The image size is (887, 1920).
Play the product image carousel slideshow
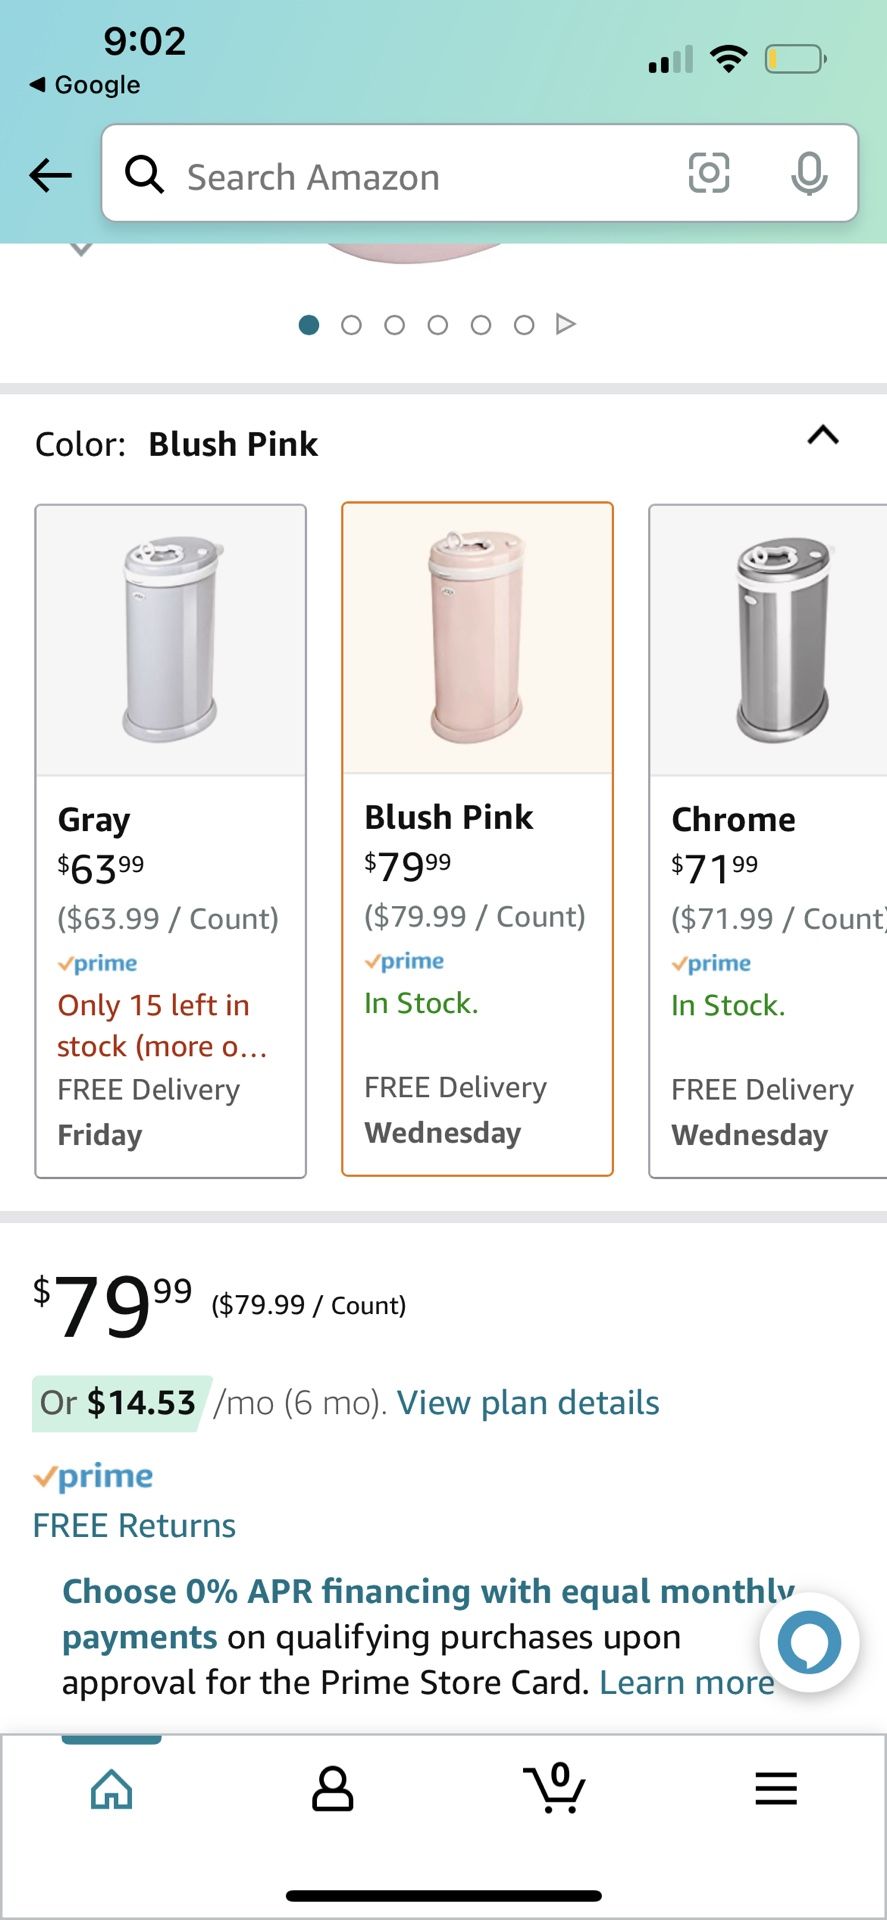[x=567, y=324]
